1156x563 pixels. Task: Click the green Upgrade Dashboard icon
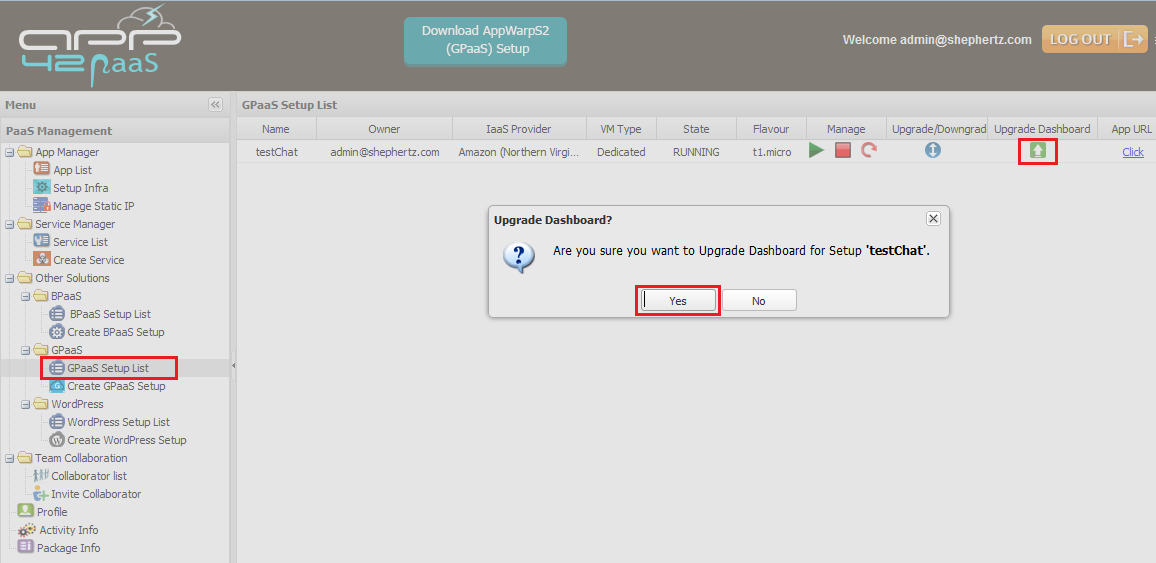click(x=1038, y=151)
